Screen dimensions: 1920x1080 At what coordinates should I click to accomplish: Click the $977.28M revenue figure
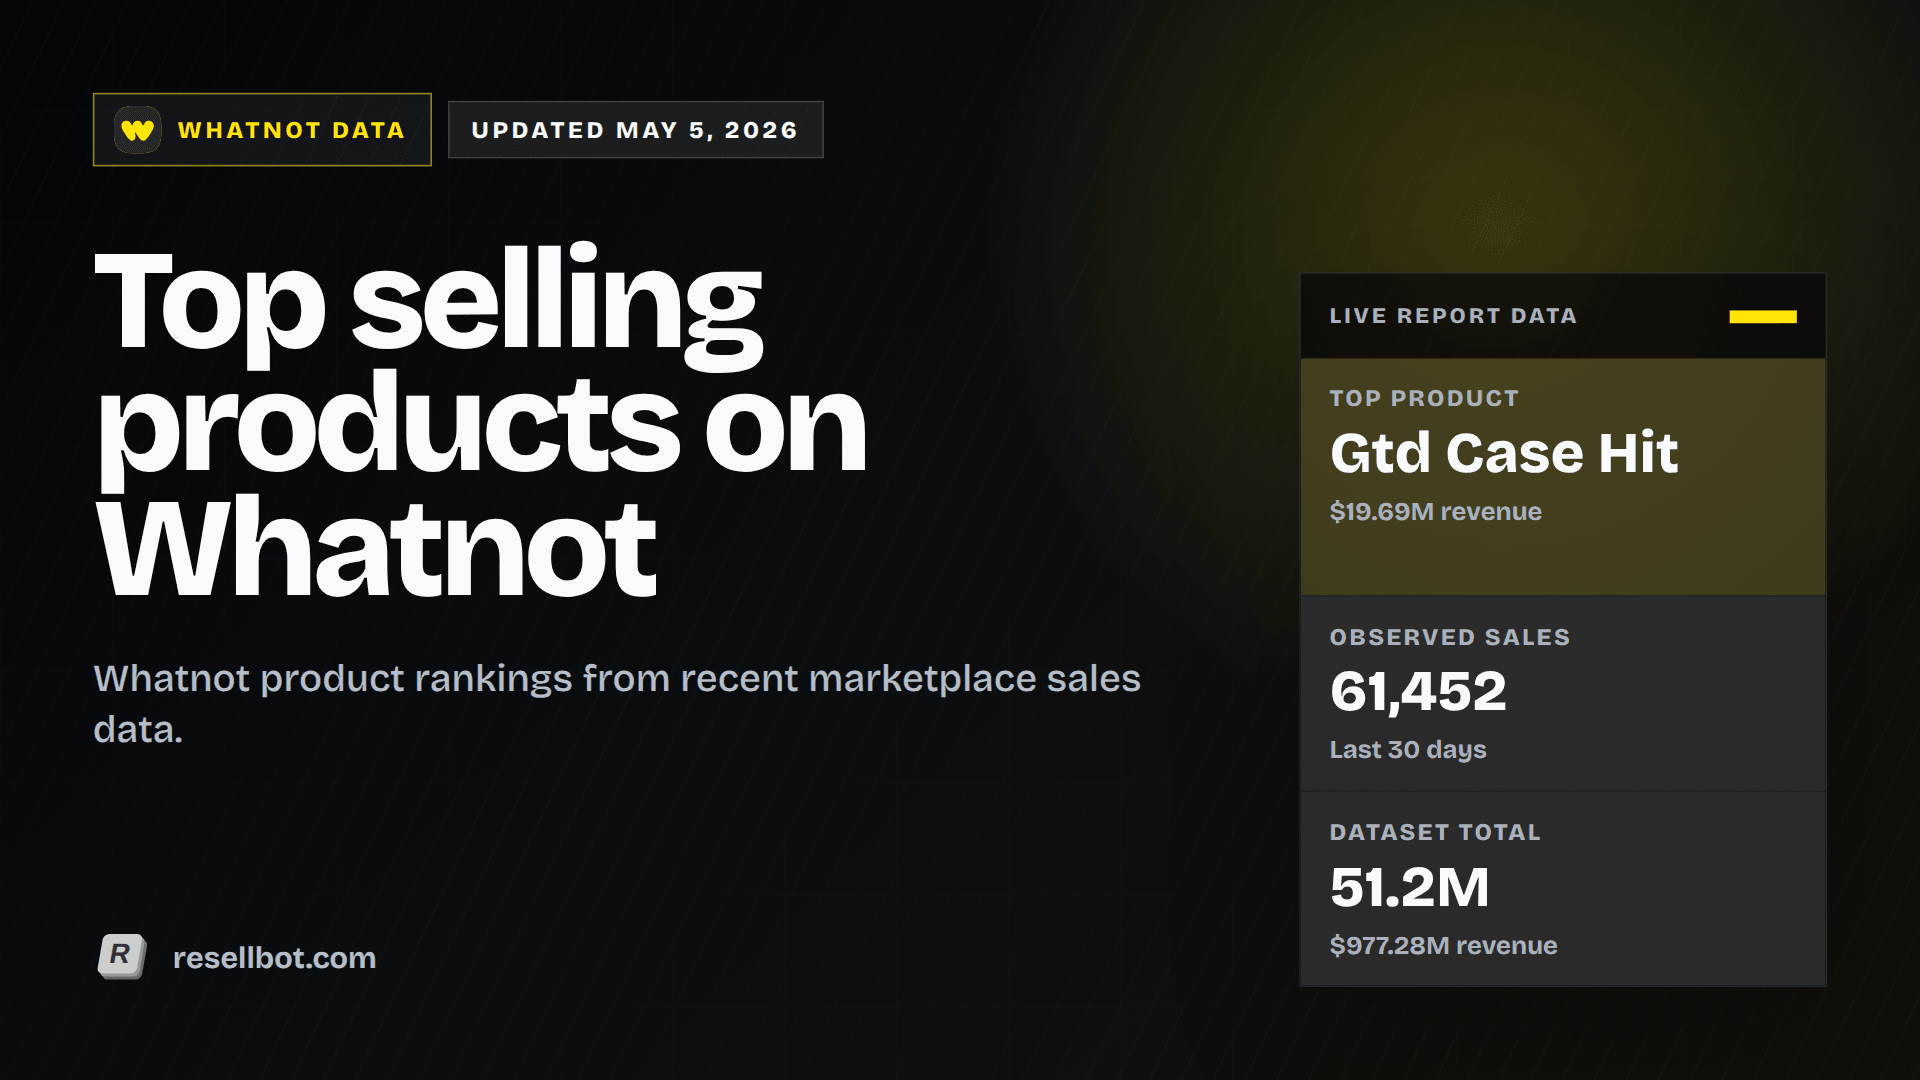1443,946
